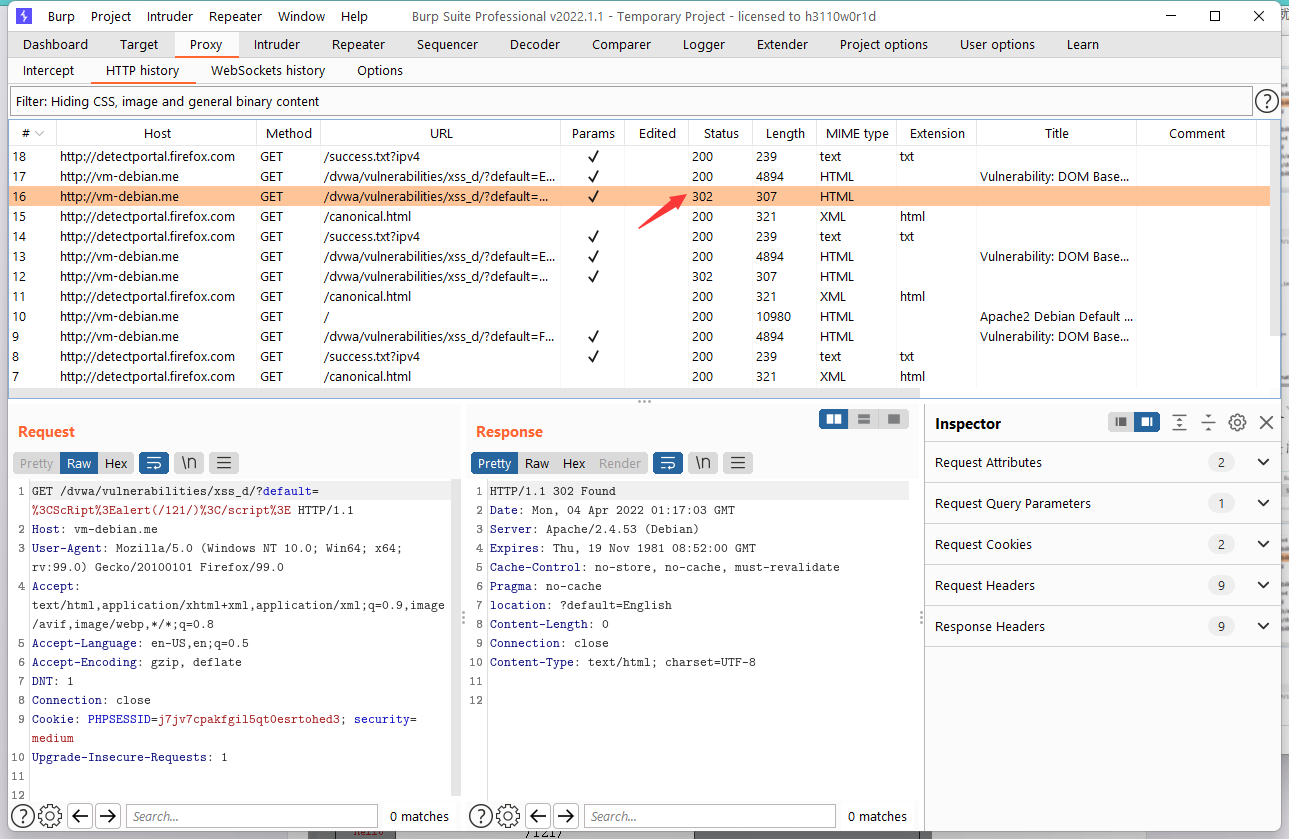Switch Response view to Hex
Viewport: 1289px width, 839px height.
[574, 463]
